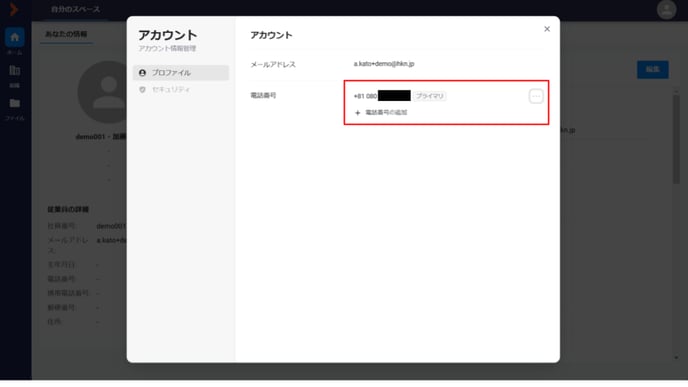Click the email address a.kato+demo@ihkn.jp

coord(384,64)
